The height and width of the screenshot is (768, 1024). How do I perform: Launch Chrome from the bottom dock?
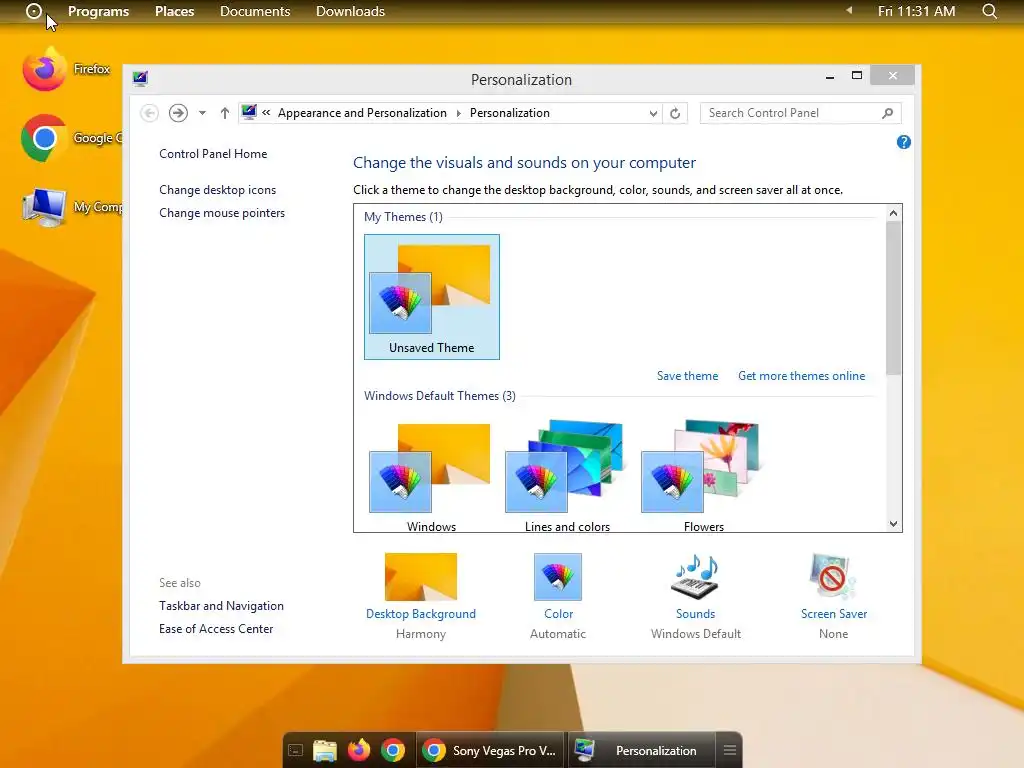(393, 750)
